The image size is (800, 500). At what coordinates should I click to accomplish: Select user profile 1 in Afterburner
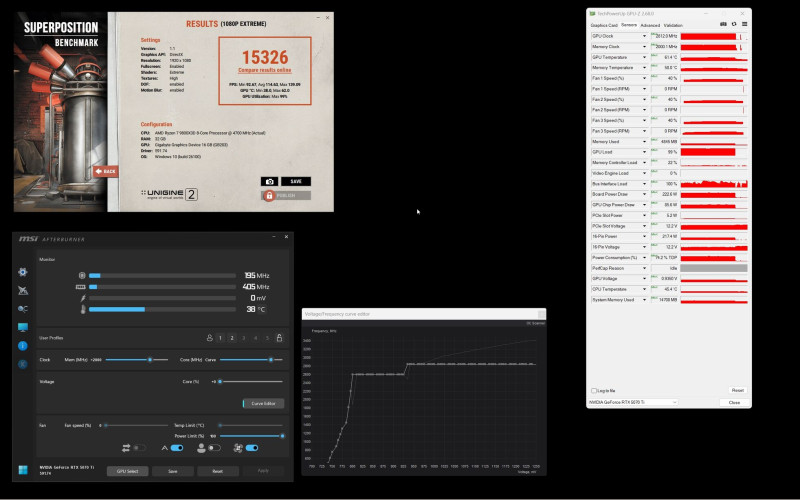220,338
